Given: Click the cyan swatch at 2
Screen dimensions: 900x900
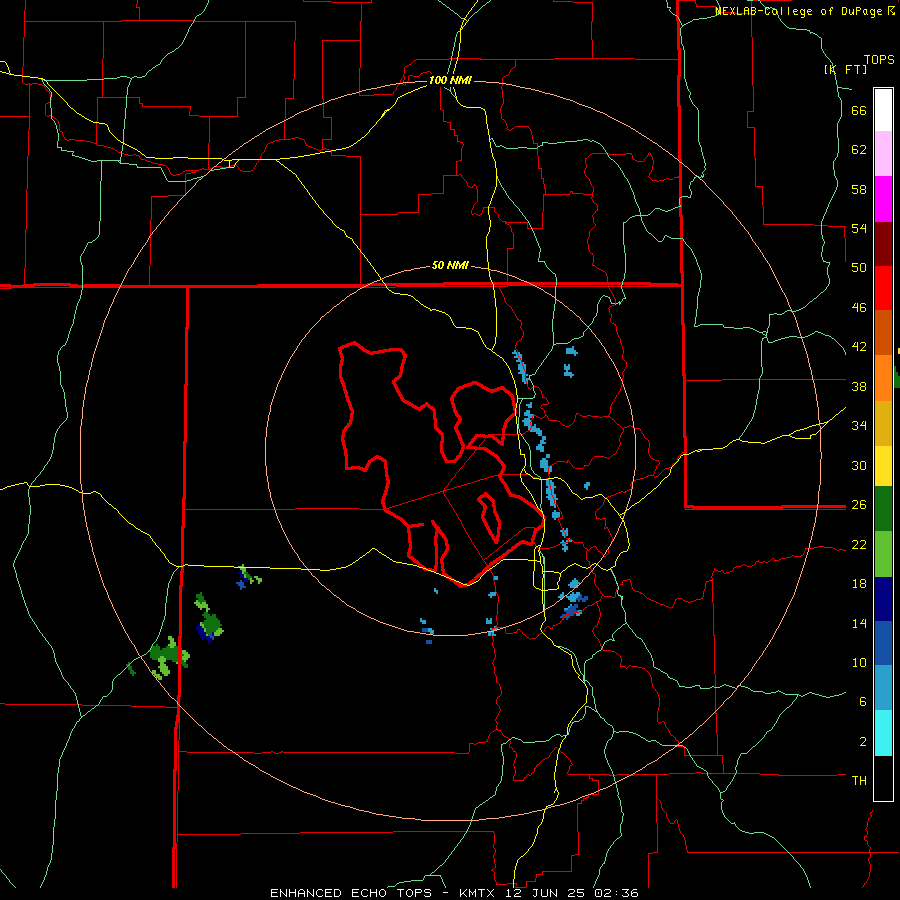Looking at the screenshot, I should pos(883,733).
